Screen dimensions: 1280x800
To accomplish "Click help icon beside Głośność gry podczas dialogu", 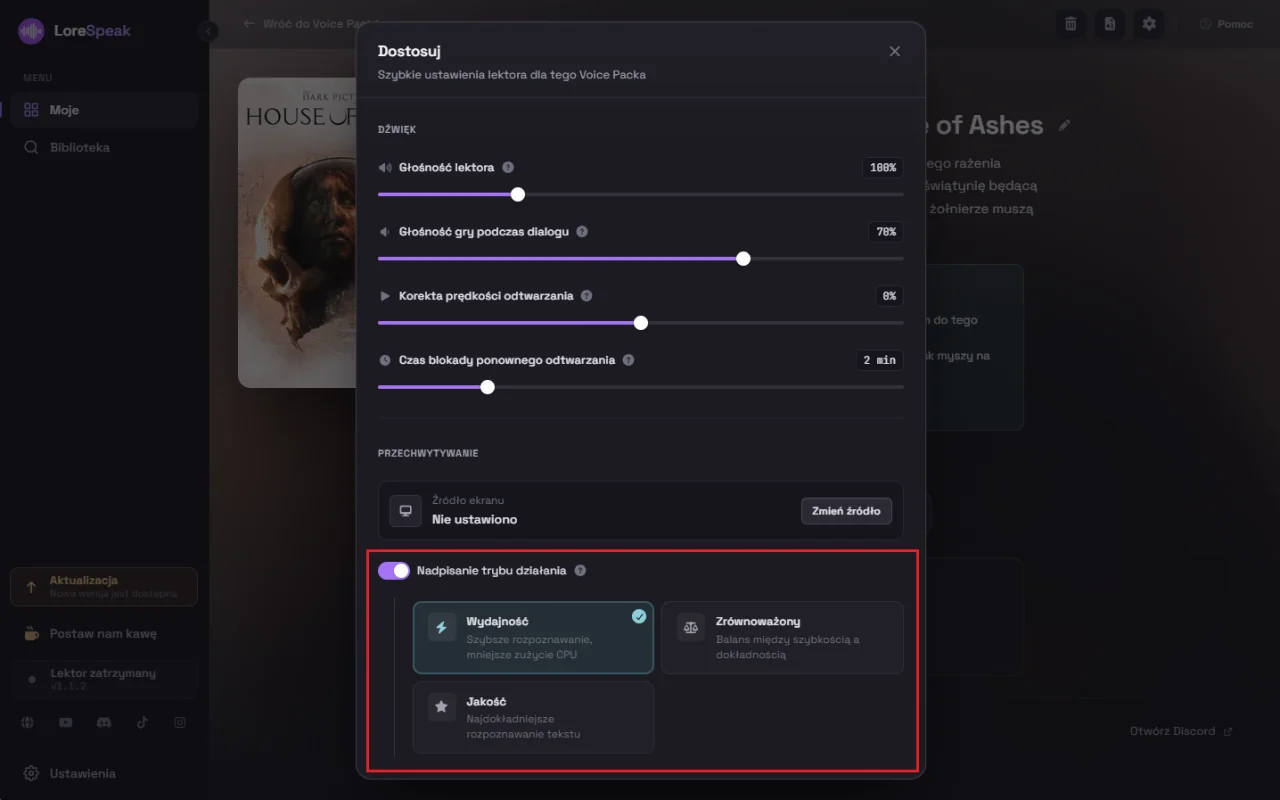I will (x=582, y=231).
